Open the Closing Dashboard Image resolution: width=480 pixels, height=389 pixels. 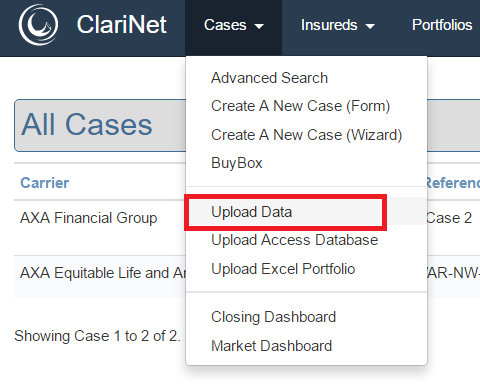pyautogui.click(x=273, y=317)
